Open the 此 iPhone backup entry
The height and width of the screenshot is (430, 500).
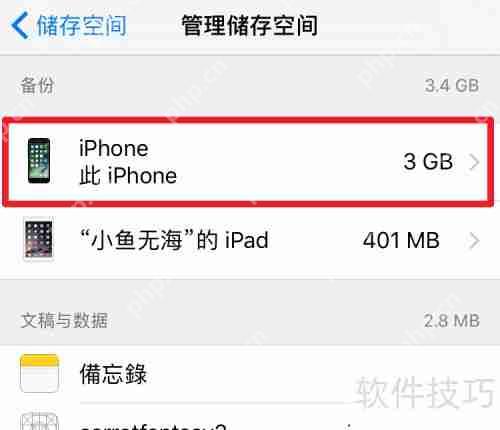248,162
